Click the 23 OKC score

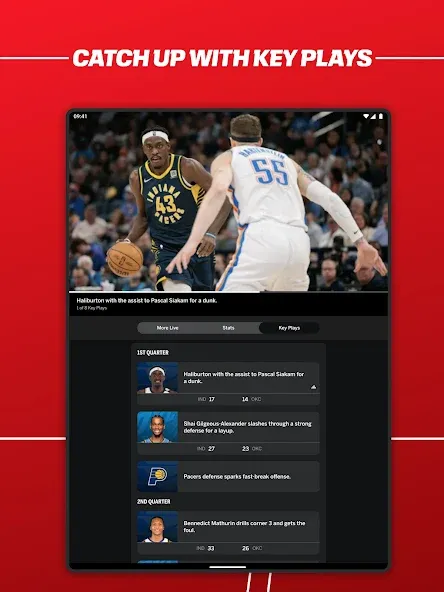(252, 449)
